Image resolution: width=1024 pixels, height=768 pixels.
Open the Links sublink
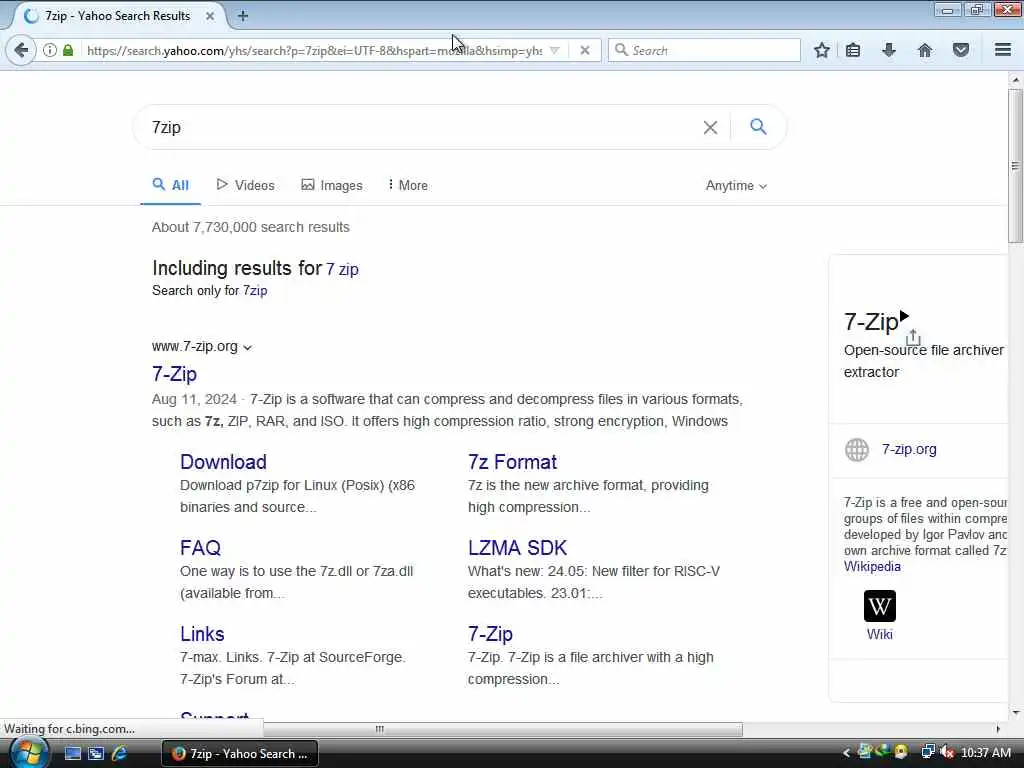[x=202, y=634]
